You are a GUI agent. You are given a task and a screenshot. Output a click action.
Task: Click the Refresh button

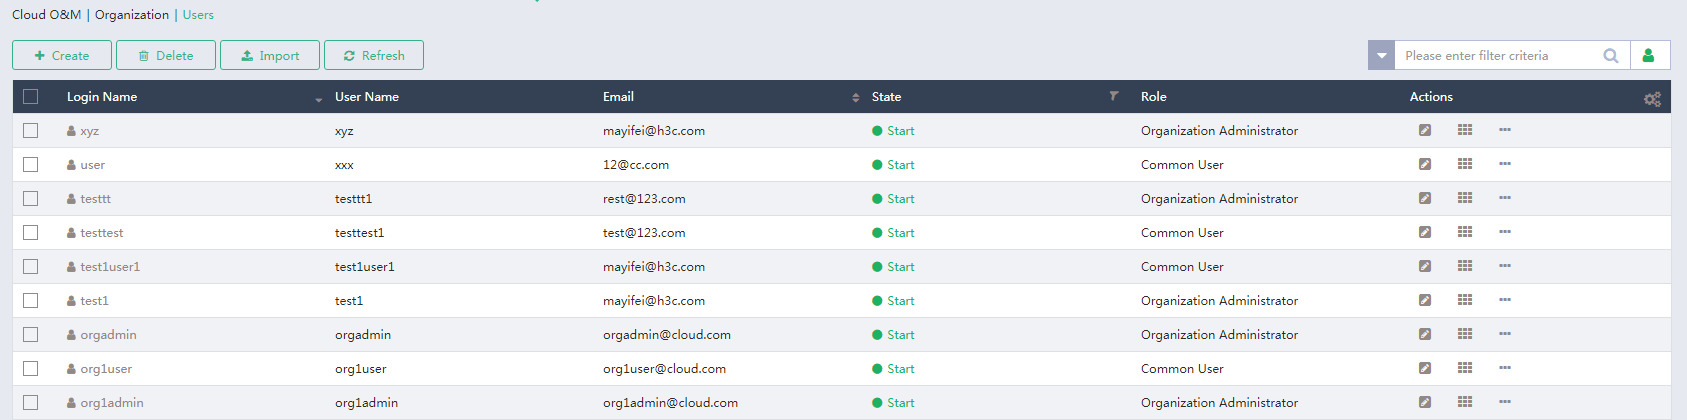(x=374, y=56)
